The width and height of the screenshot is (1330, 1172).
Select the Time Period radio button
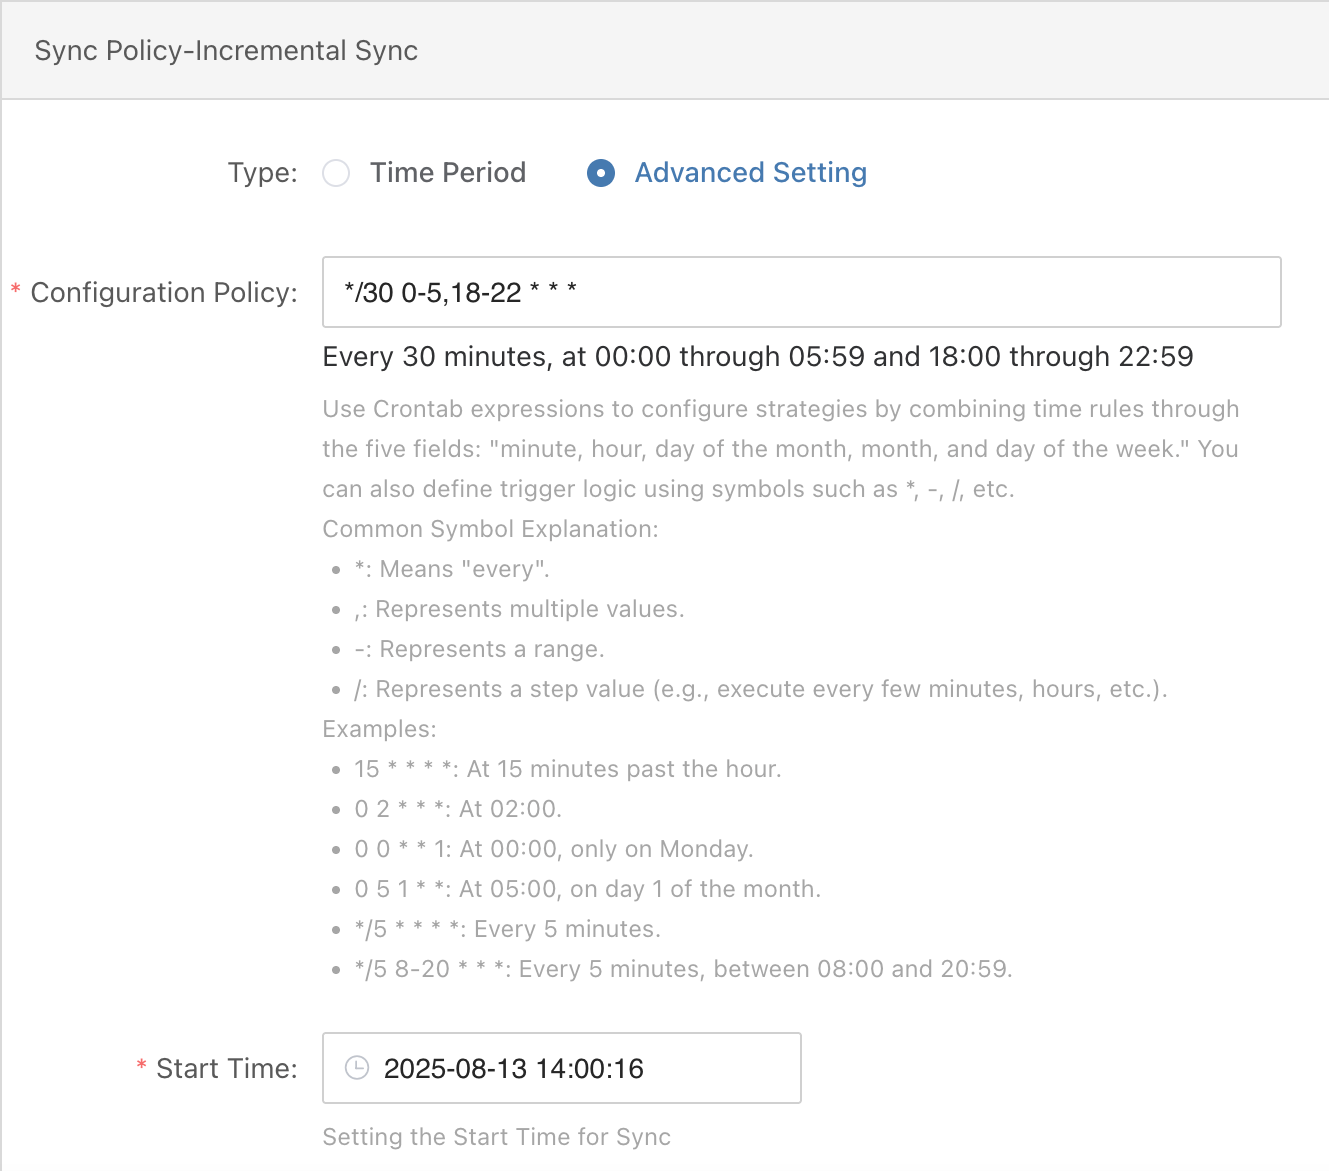pyautogui.click(x=336, y=173)
